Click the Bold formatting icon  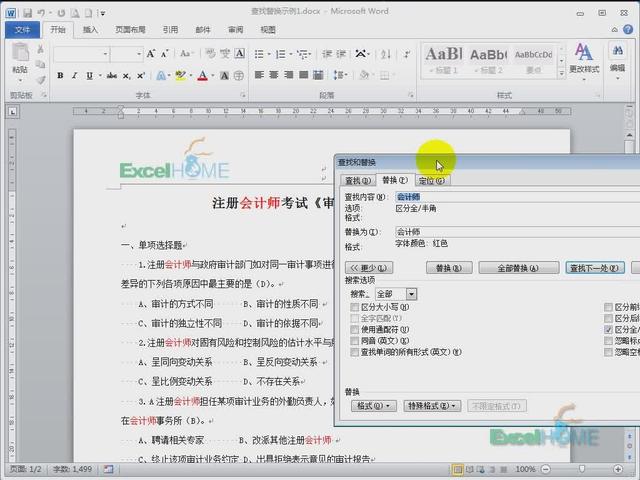(60, 76)
